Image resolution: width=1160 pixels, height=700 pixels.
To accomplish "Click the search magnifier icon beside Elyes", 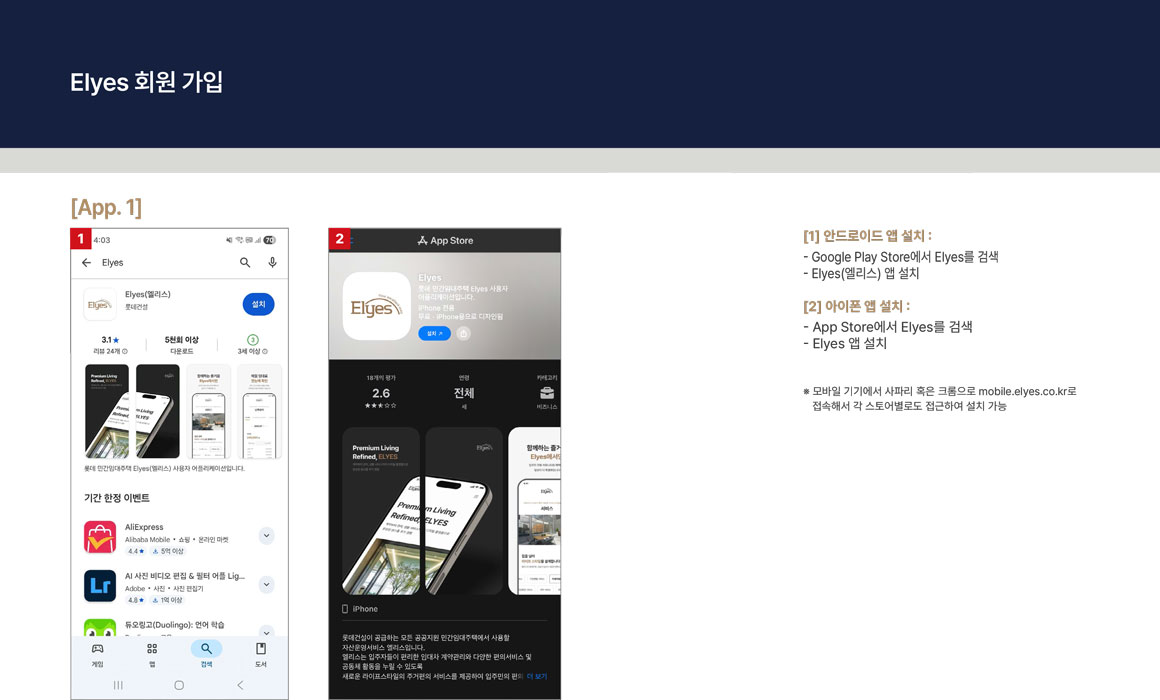I will point(245,263).
